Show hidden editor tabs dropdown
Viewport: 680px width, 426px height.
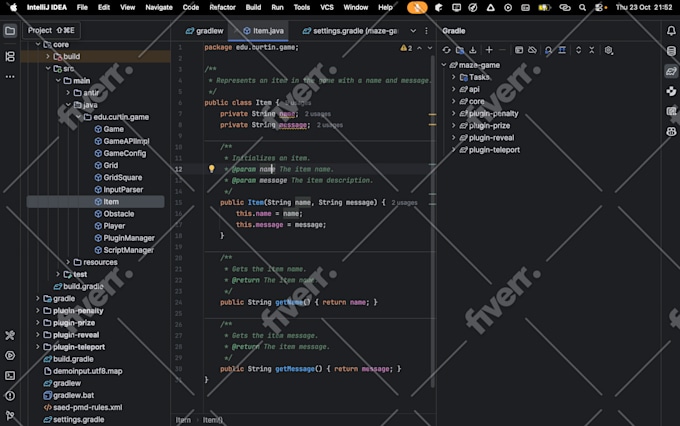(x=413, y=31)
